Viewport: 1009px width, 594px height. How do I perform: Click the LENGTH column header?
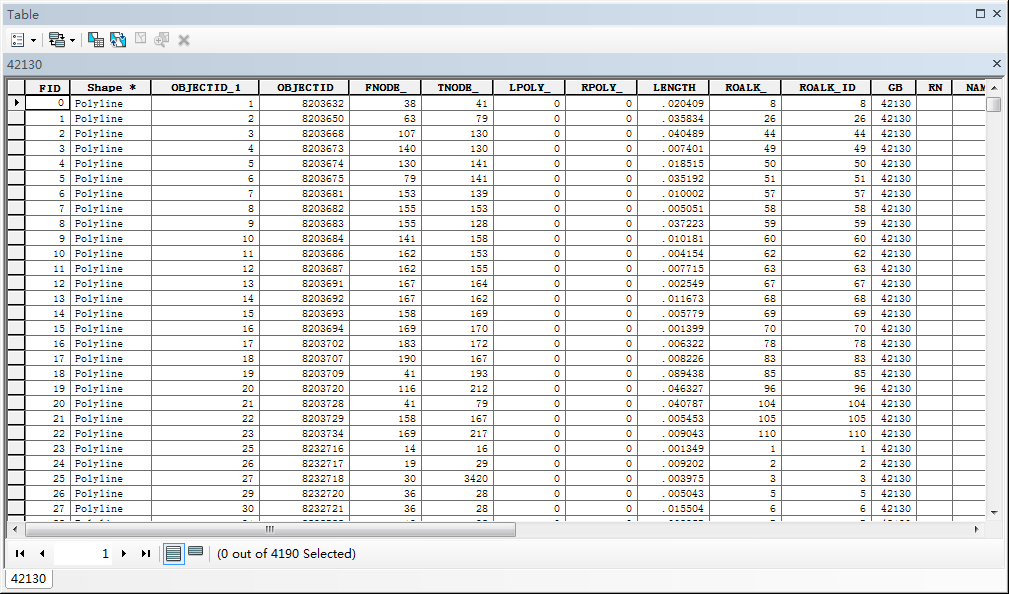tap(673, 88)
